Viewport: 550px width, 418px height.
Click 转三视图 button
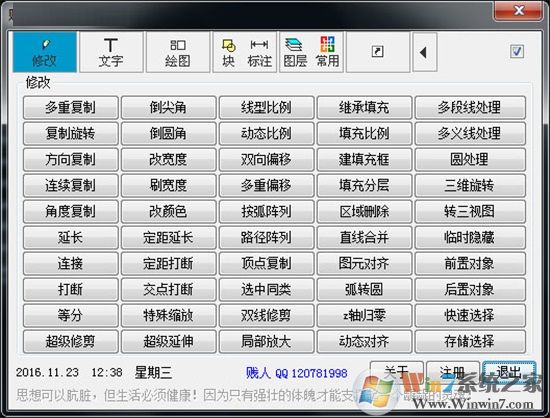click(x=470, y=211)
